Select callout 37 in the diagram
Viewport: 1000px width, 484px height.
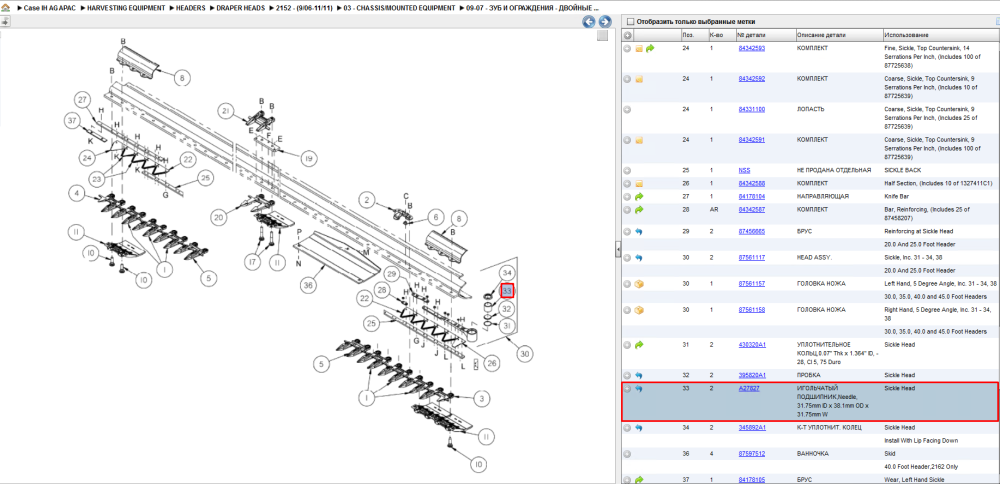[x=72, y=120]
